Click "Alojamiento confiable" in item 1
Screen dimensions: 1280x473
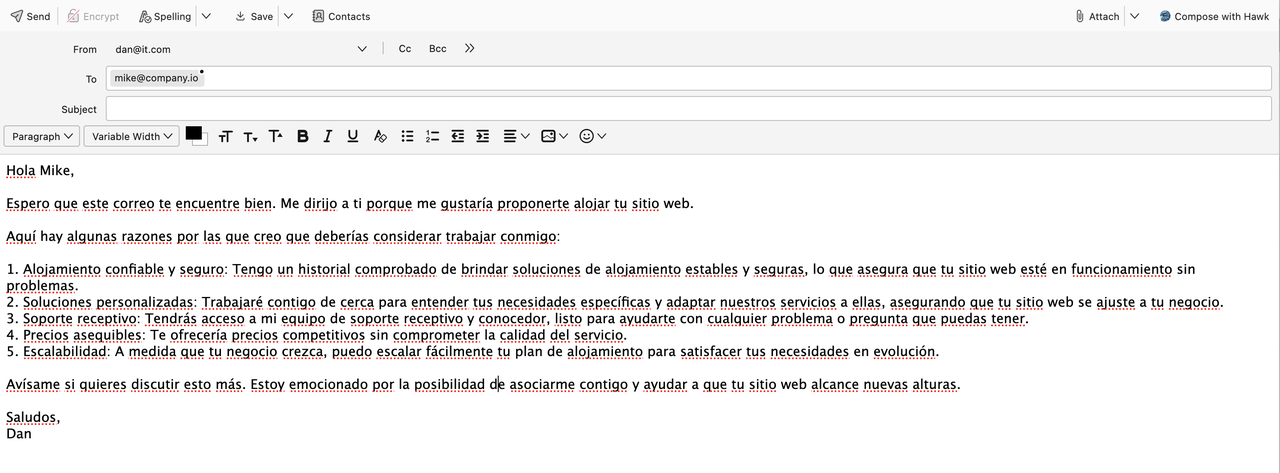coord(93,269)
